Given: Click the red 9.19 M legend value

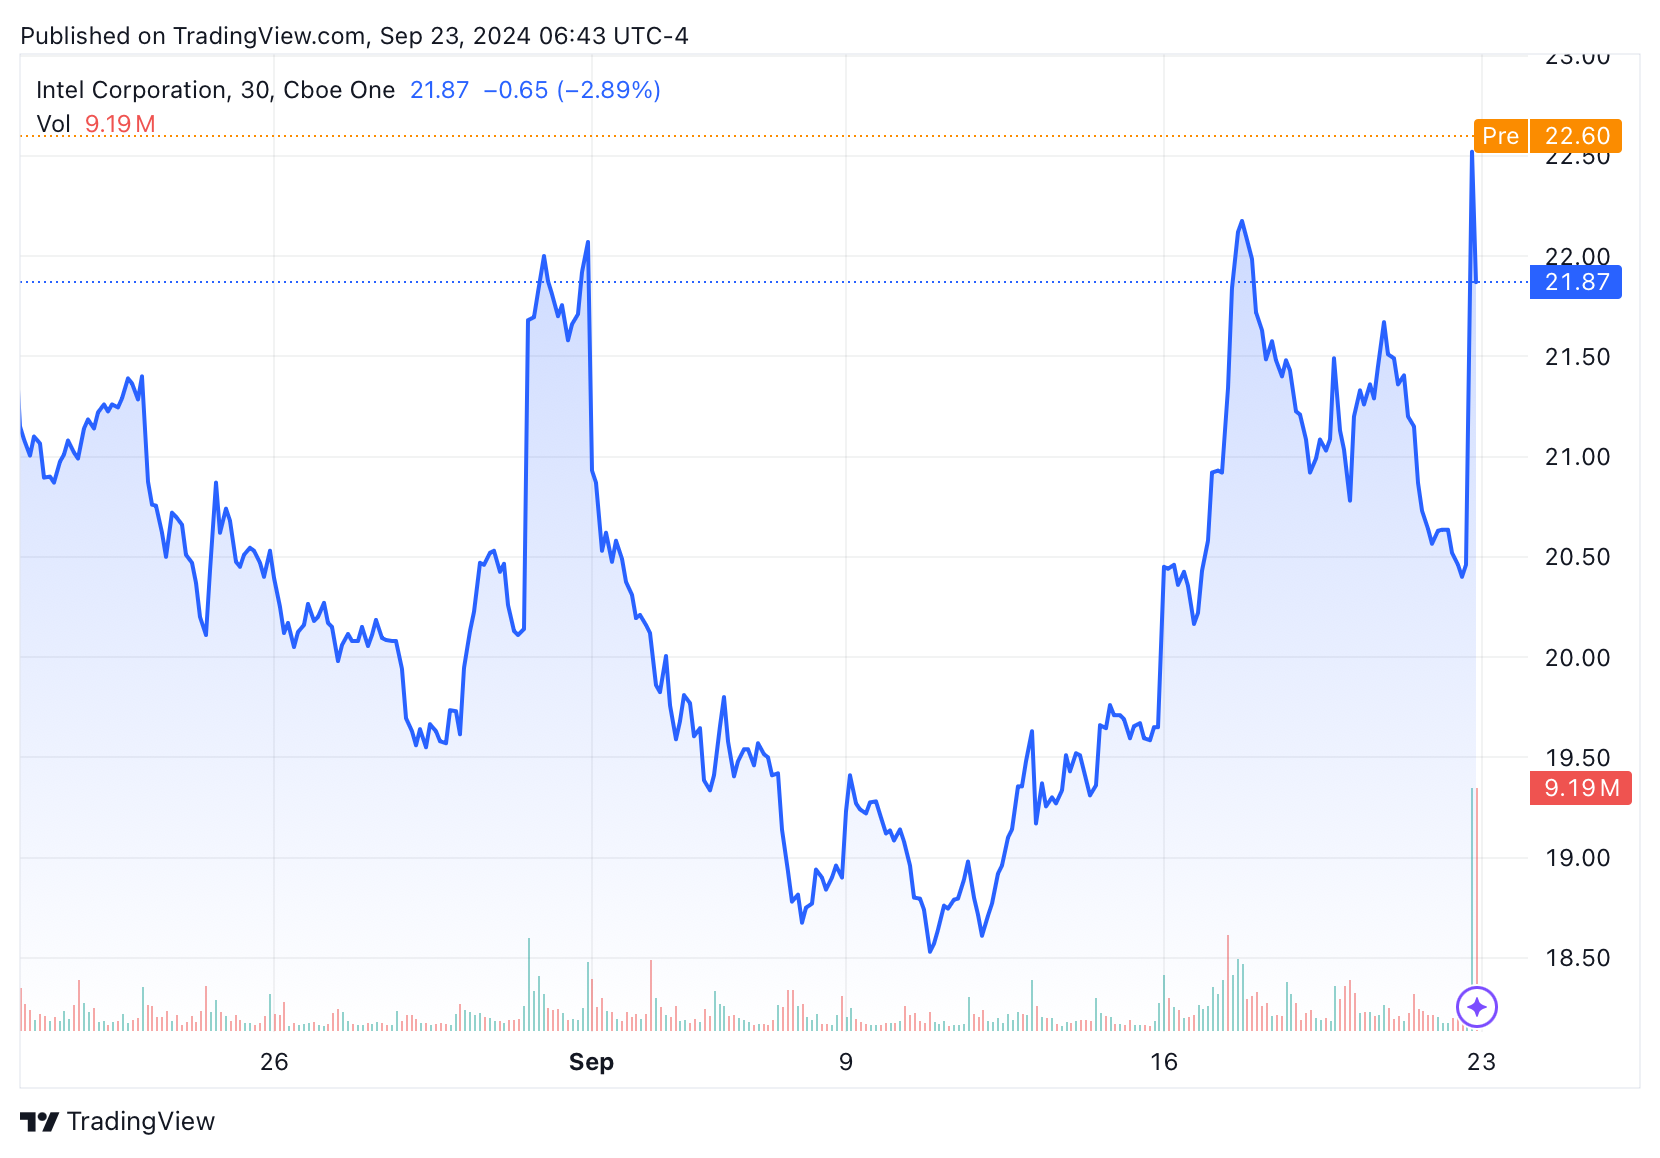Looking at the screenshot, I should [120, 124].
